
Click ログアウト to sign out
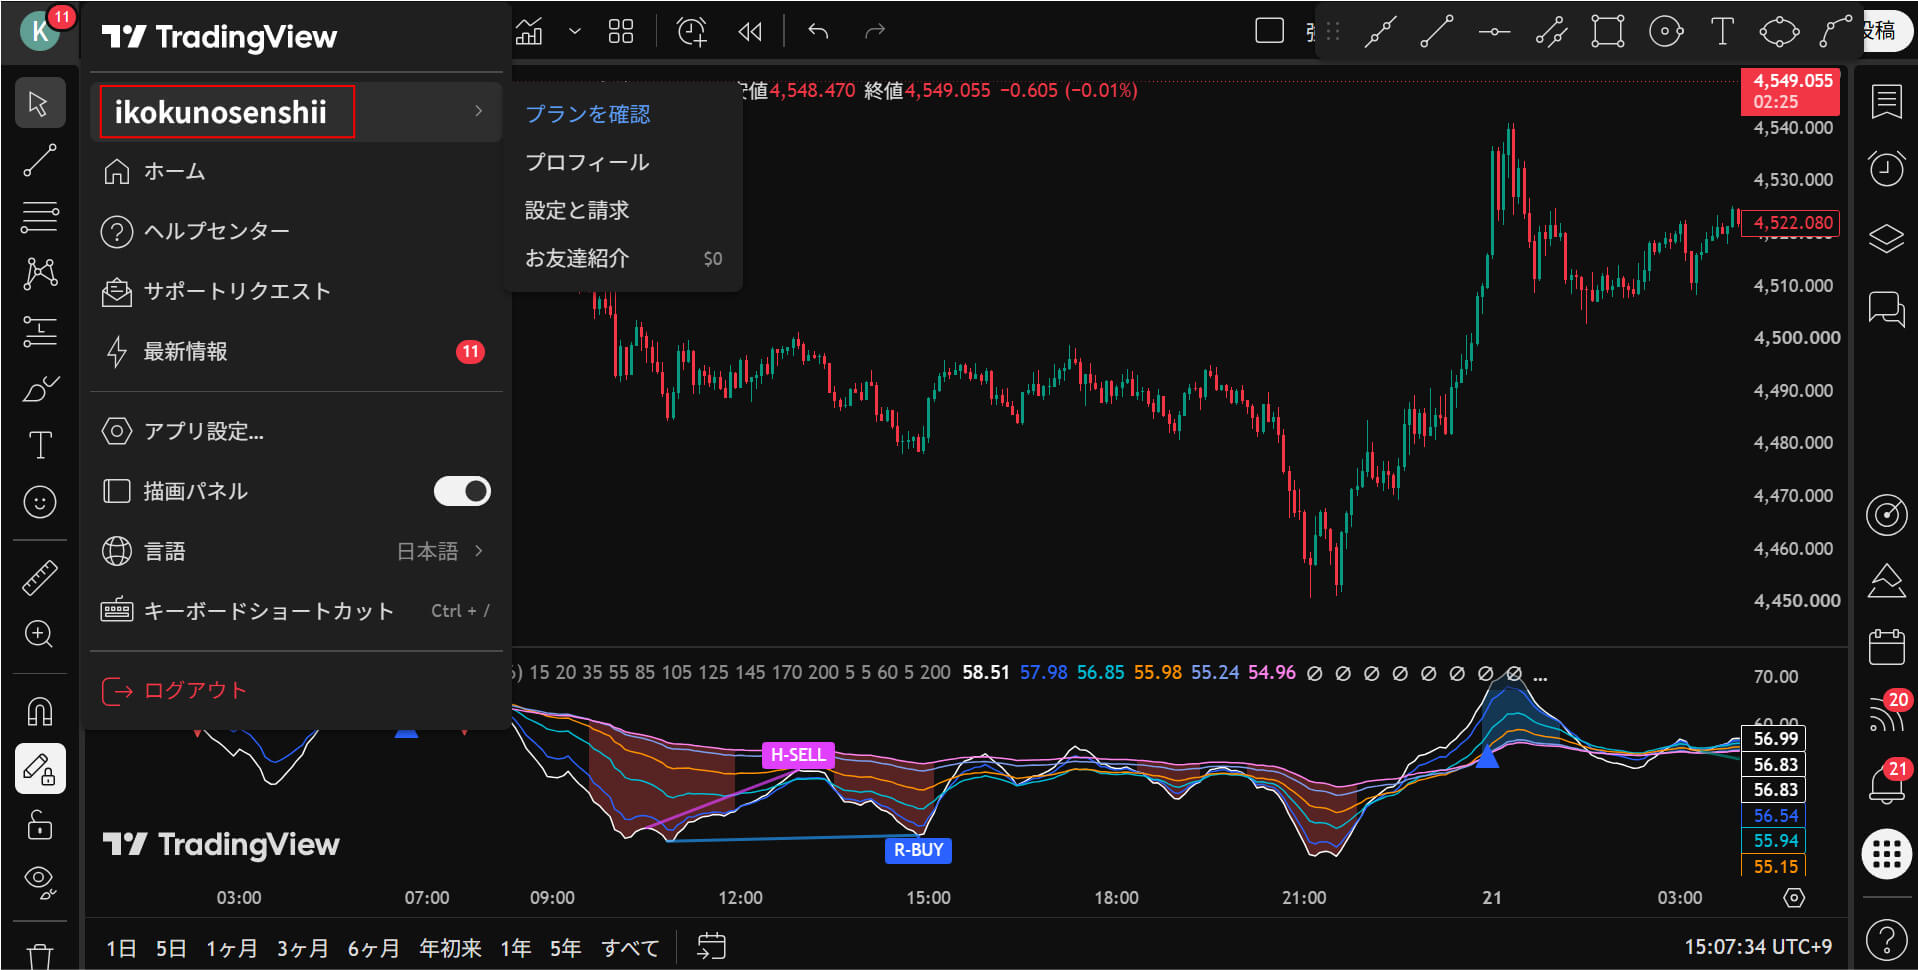(x=296, y=691)
